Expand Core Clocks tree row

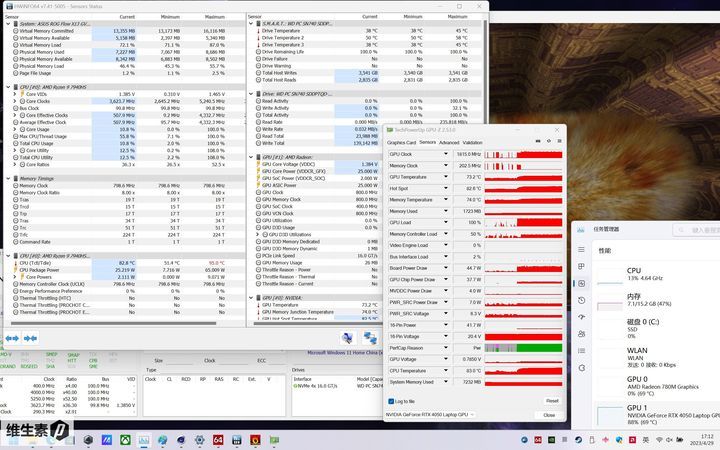pos(15,101)
